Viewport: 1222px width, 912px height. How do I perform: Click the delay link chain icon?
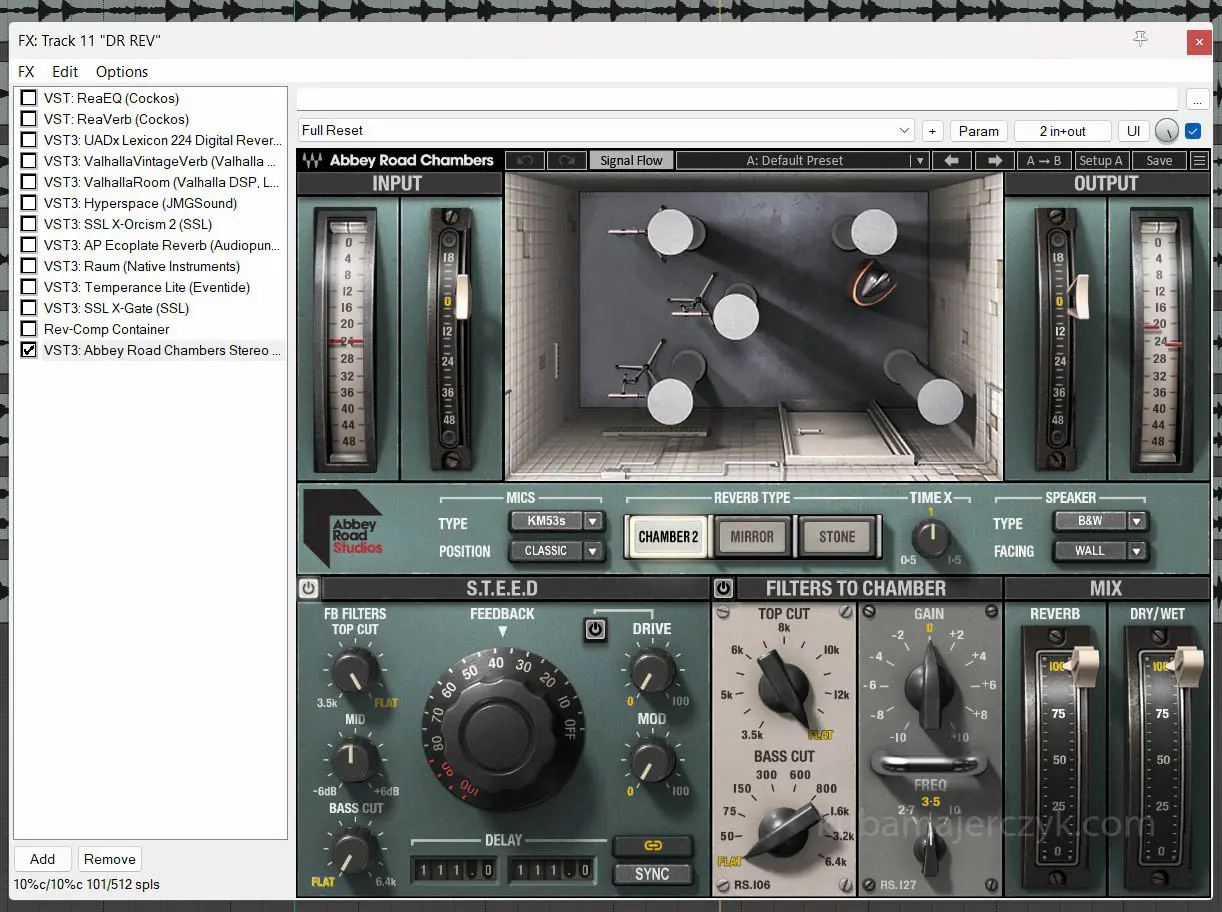(652, 846)
